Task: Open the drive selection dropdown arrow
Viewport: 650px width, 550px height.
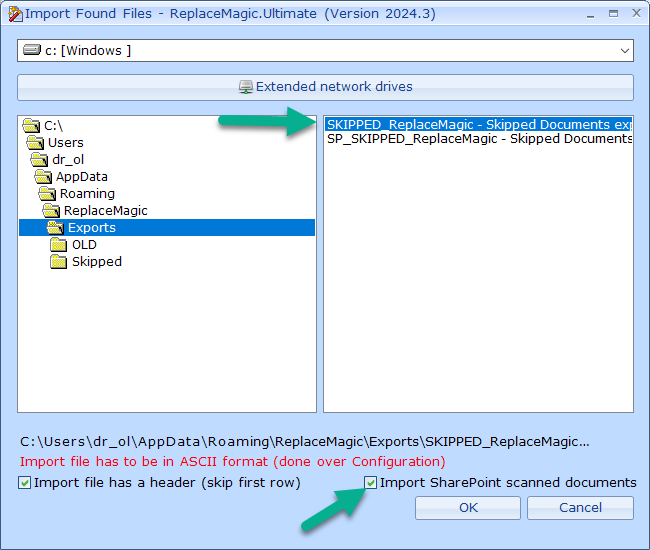Action: coord(624,51)
